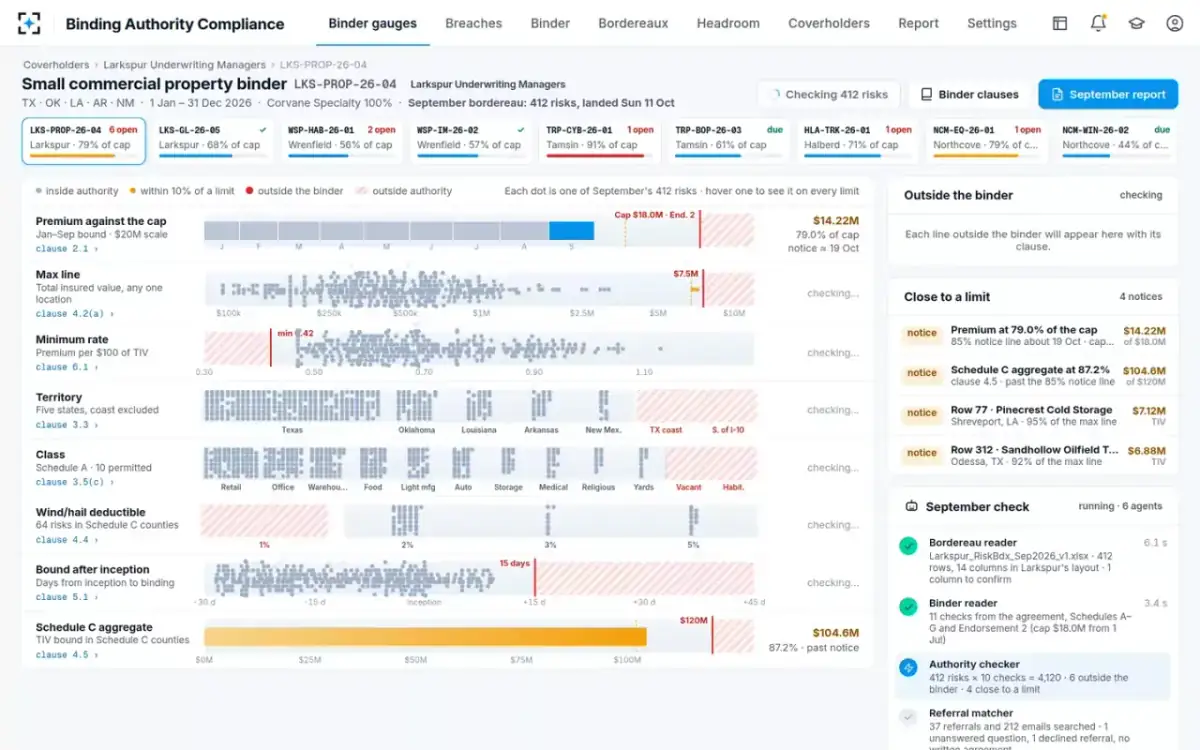Open the Settings tab
This screenshot has height=750, width=1200.
(x=992, y=23)
